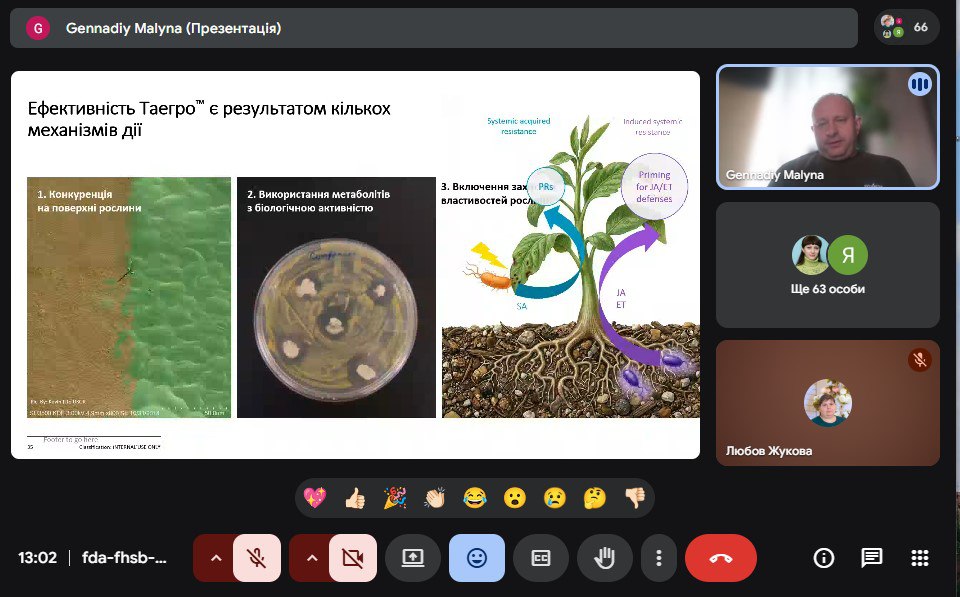
Task: Open the three-dot more options menu
Action: [658, 558]
